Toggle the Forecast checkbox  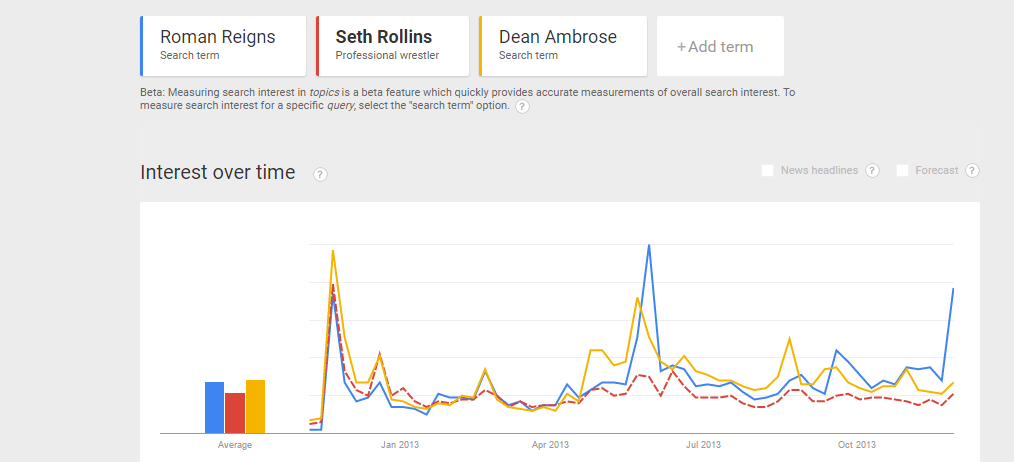[903, 171]
